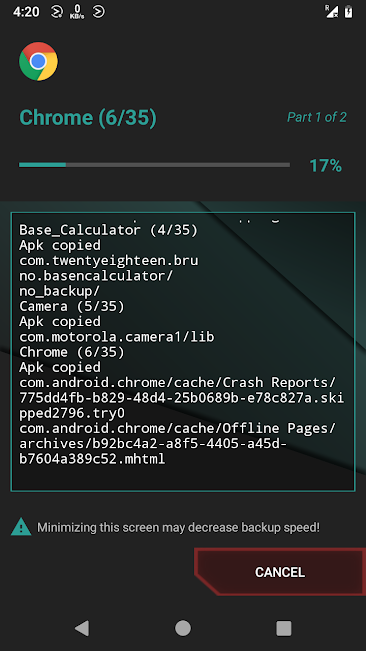Tap the 17% progress percentage
This screenshot has width=366, height=651.
pos(326,166)
